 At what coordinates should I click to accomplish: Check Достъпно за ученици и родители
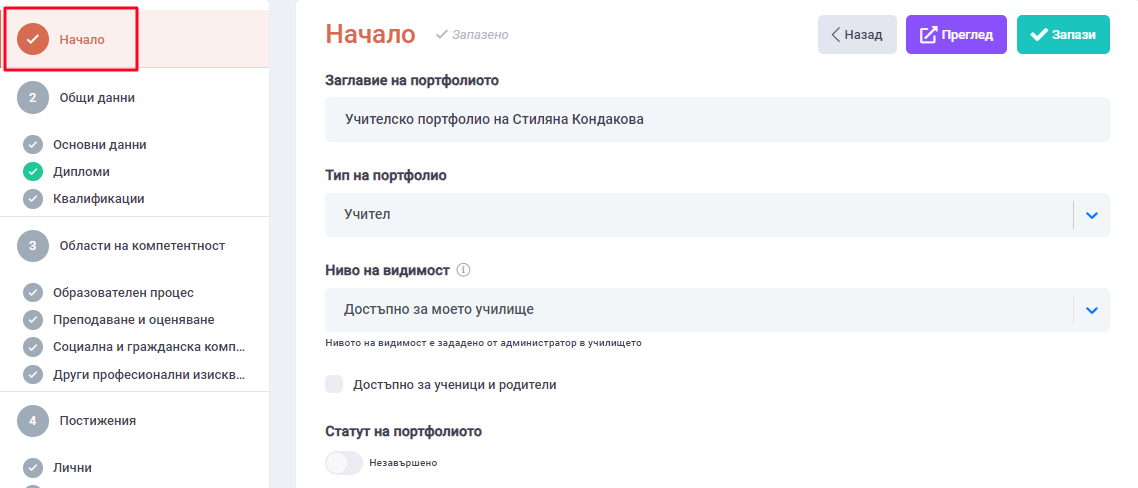[334, 384]
